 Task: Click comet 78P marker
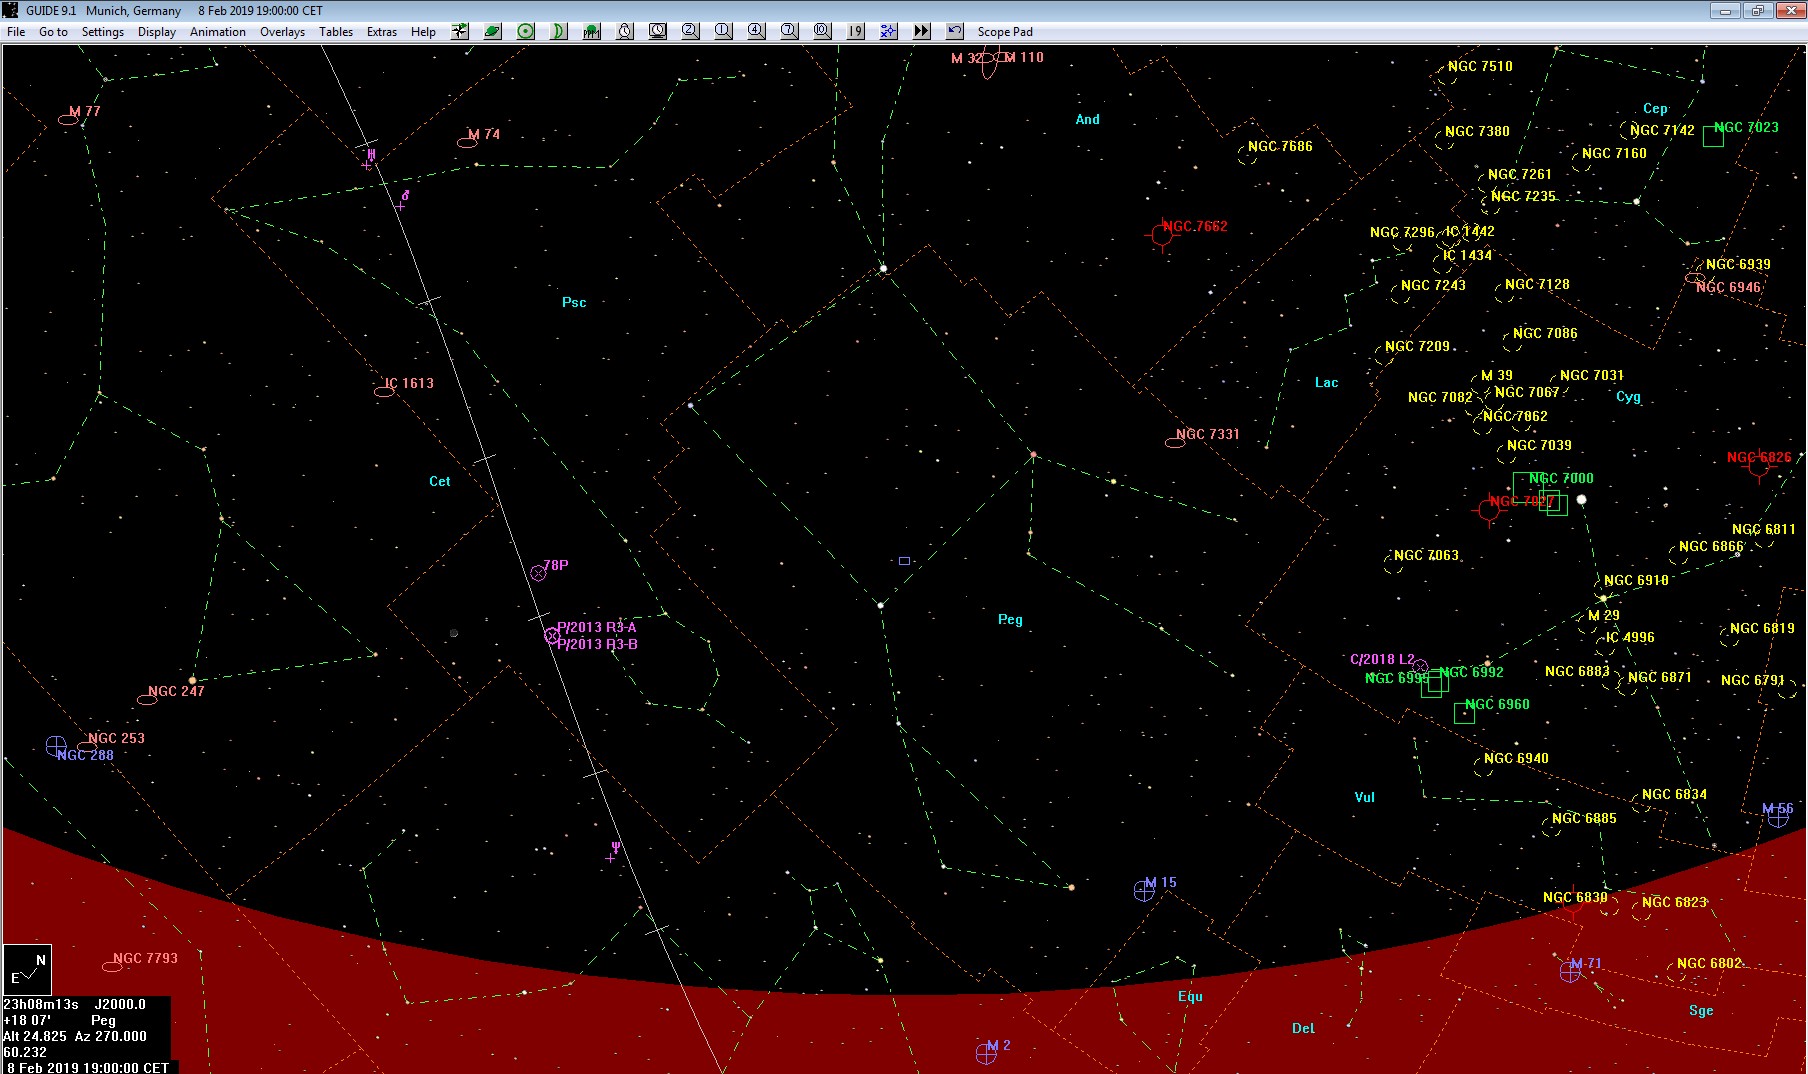point(538,573)
